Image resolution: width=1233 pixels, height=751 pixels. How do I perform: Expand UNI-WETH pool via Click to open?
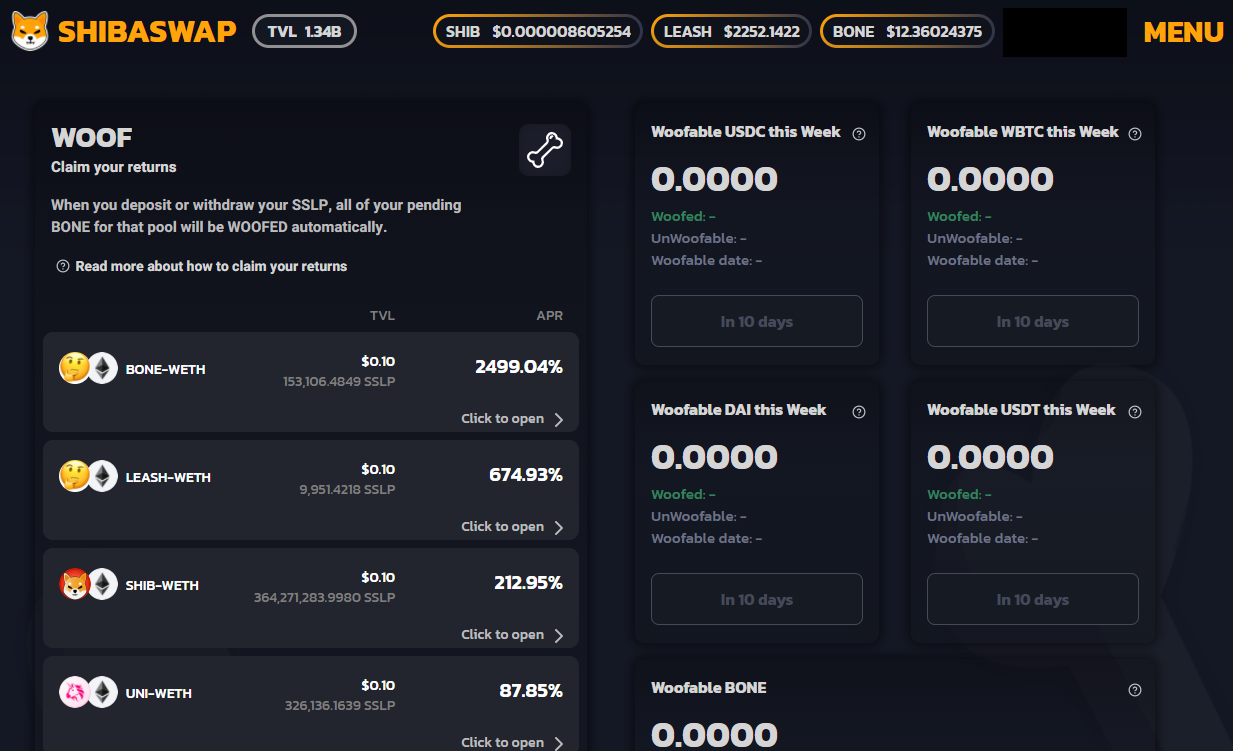pyautogui.click(x=512, y=742)
